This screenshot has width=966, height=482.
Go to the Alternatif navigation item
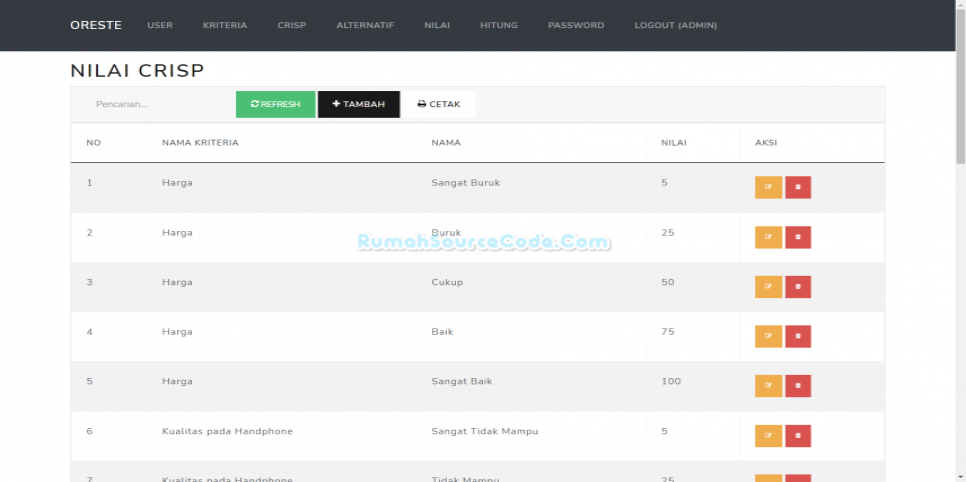click(x=365, y=25)
